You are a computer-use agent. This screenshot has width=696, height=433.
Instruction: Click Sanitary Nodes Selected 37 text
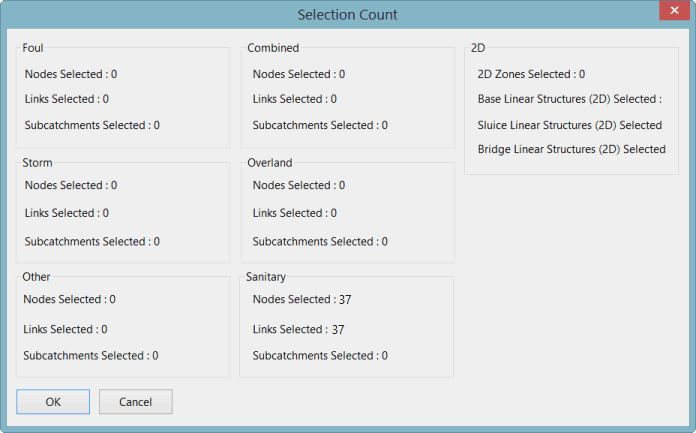(302, 299)
